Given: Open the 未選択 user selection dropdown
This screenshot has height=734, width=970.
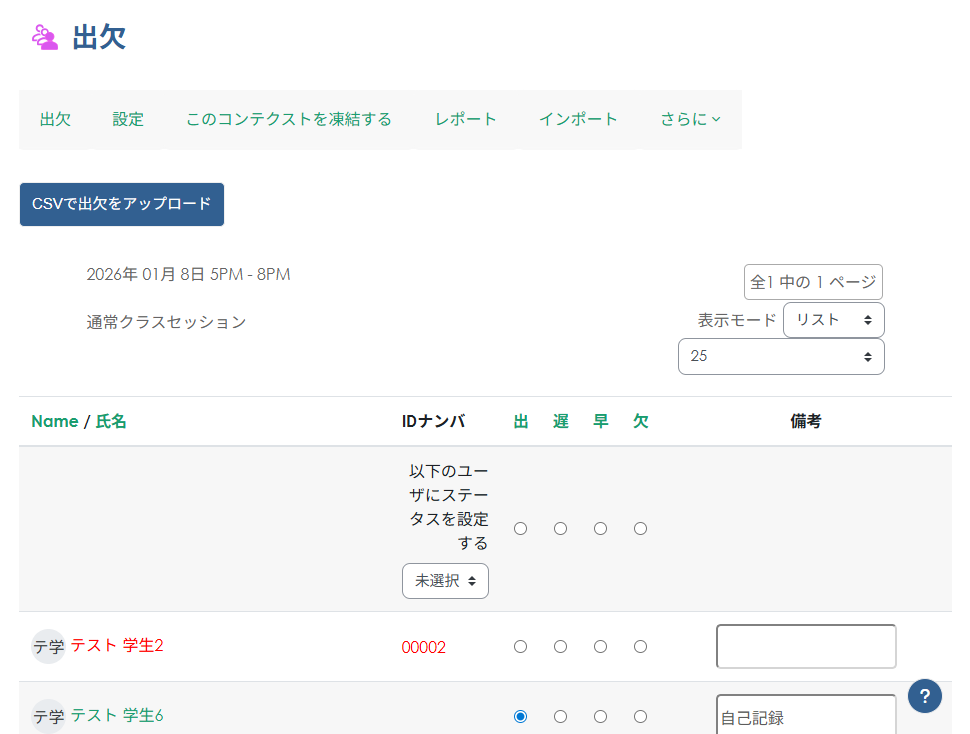Looking at the screenshot, I should click(445, 581).
